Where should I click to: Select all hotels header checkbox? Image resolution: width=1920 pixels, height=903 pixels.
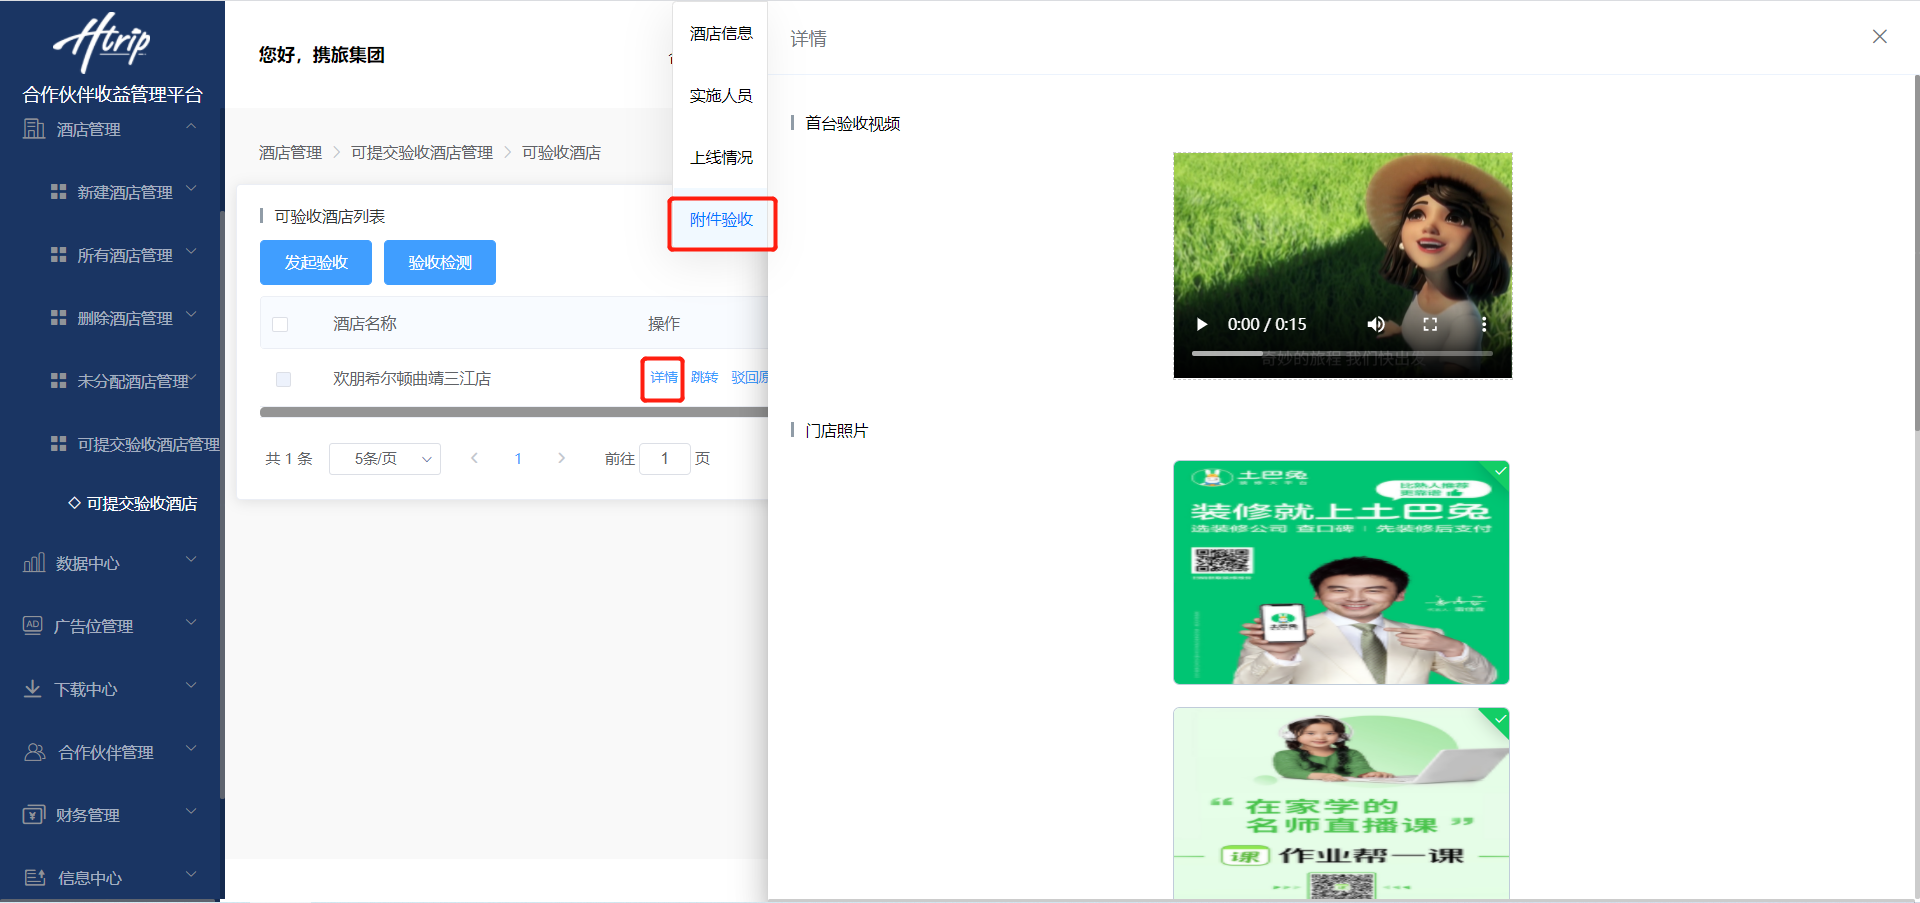280,324
